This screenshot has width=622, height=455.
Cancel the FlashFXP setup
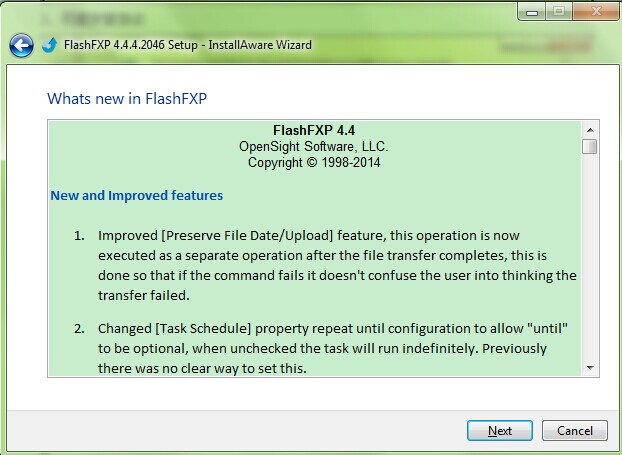(574, 431)
